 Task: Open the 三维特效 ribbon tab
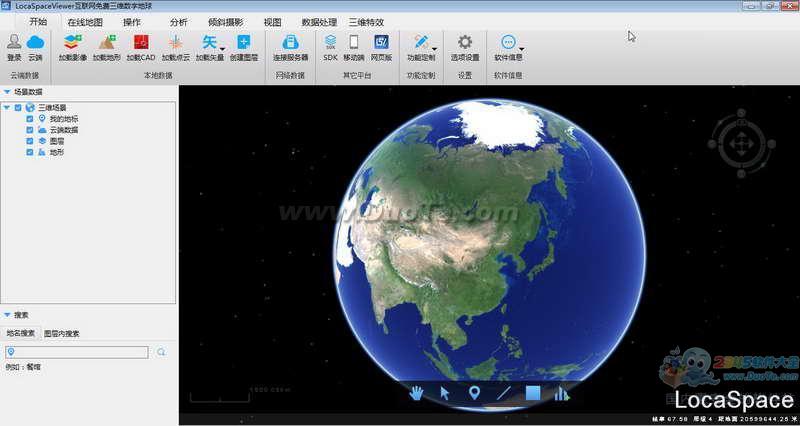366,22
